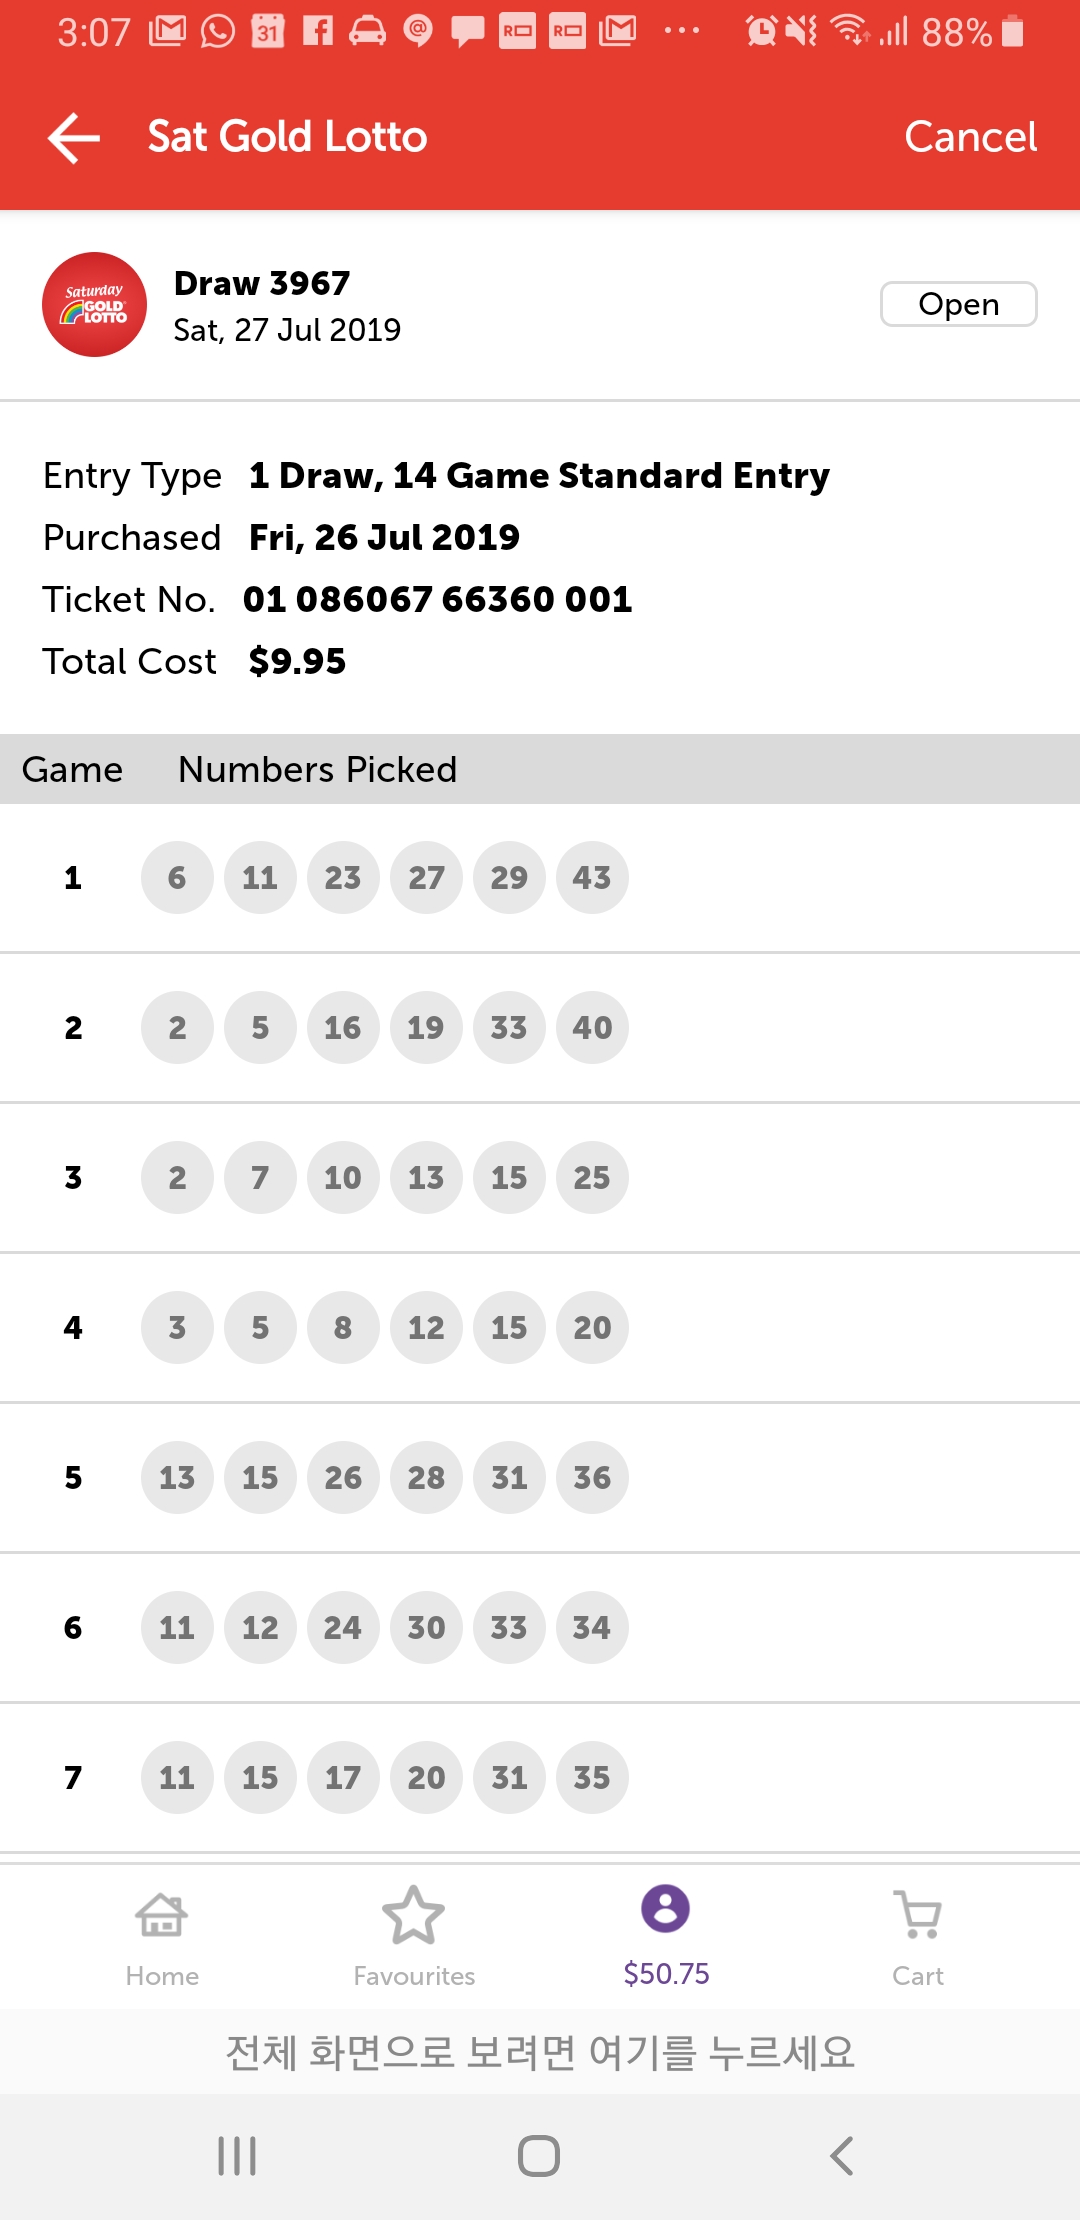Tap Cancel in the header
The image size is (1080, 2220).
(970, 137)
